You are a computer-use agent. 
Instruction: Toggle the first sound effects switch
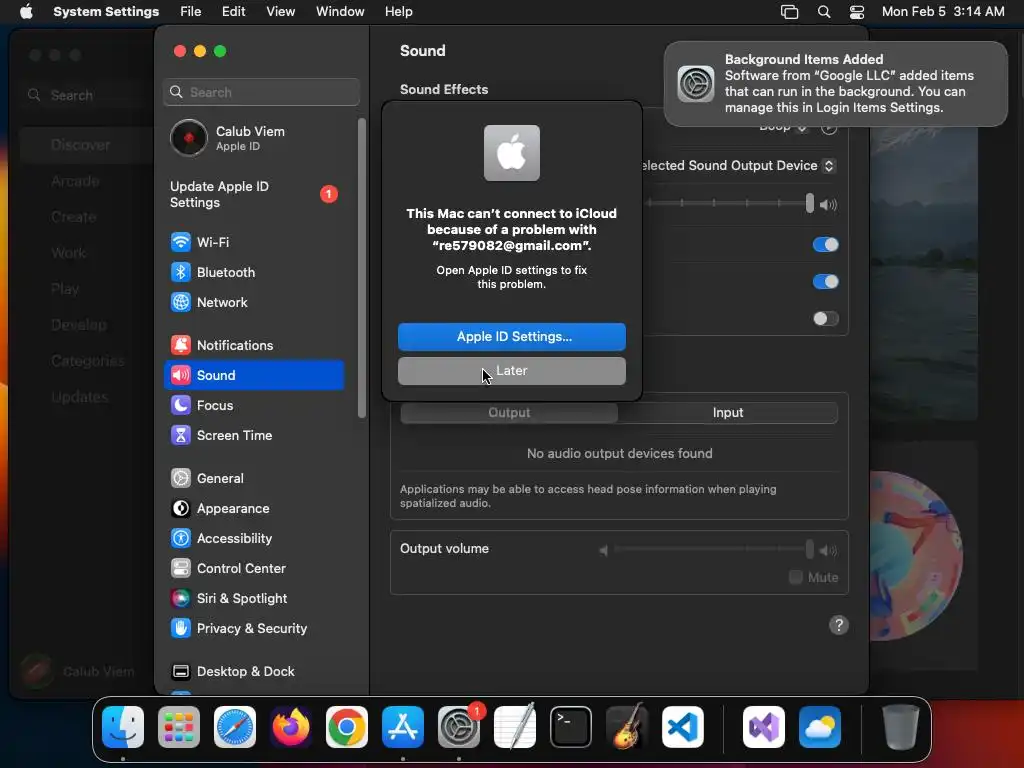tap(825, 245)
